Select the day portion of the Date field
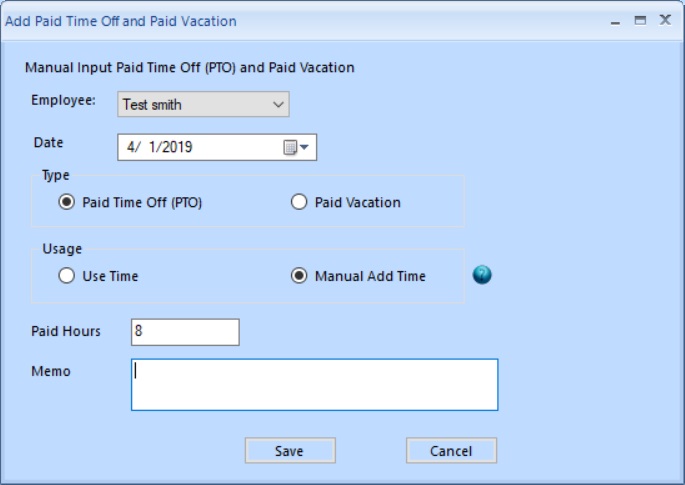 (x=149, y=147)
